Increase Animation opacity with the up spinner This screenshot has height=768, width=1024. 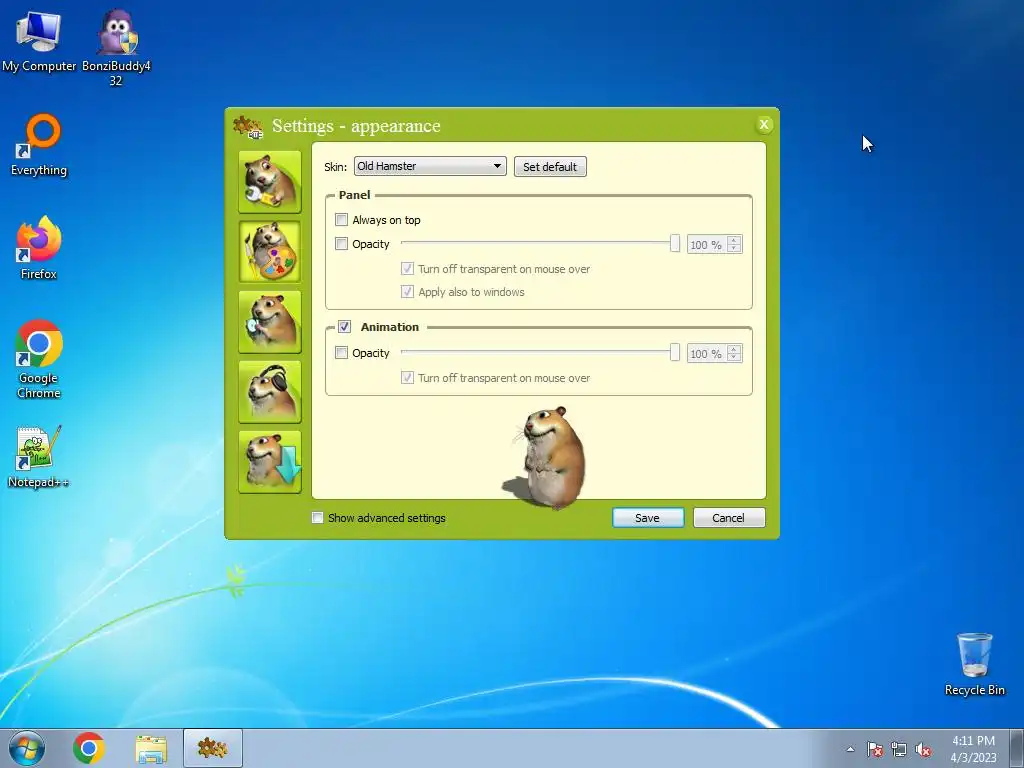(734, 349)
